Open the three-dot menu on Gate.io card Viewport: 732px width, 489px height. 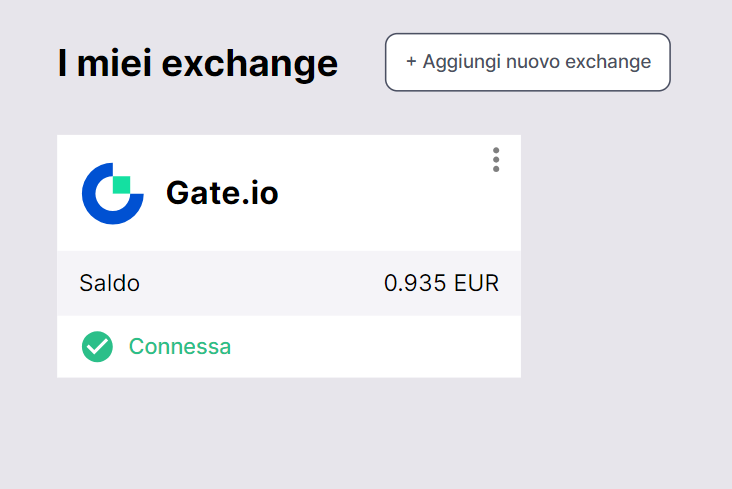pos(496,160)
